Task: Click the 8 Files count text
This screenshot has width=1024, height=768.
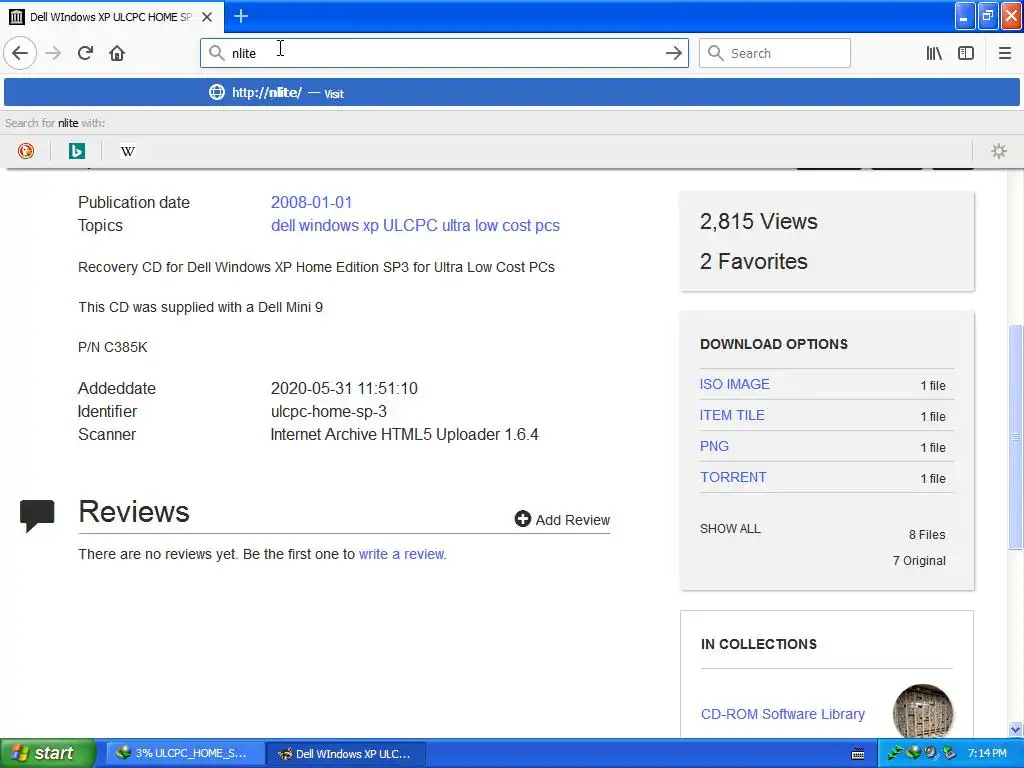Action: point(927,534)
